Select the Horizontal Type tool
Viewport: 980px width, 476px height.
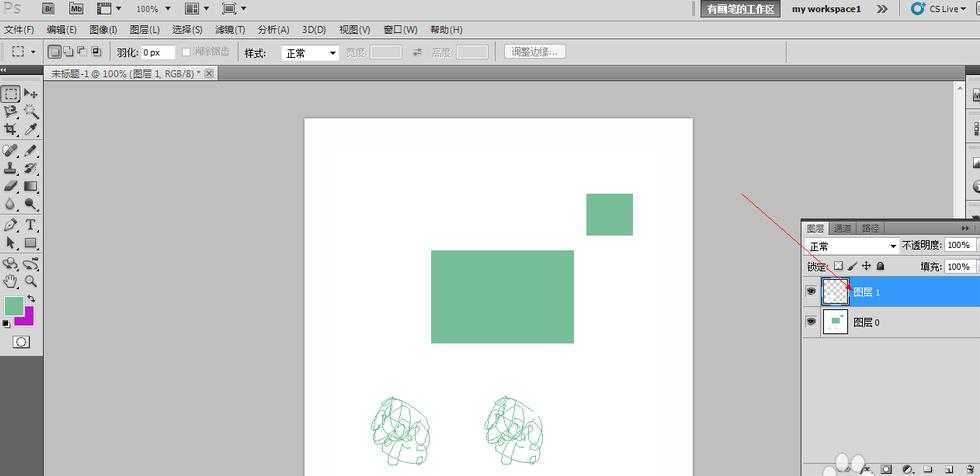(31, 225)
